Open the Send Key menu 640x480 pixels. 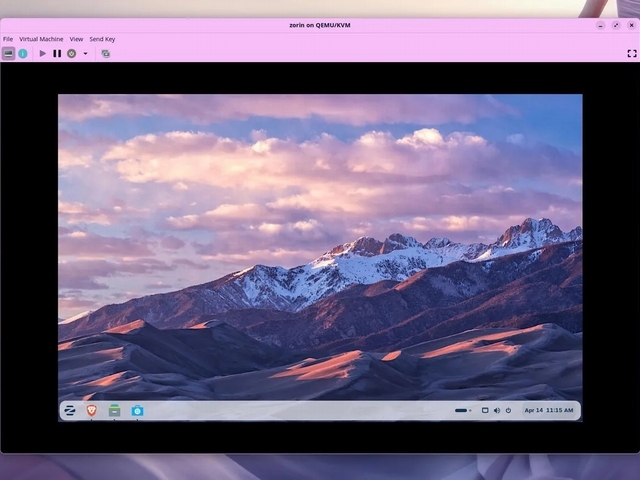(102, 39)
